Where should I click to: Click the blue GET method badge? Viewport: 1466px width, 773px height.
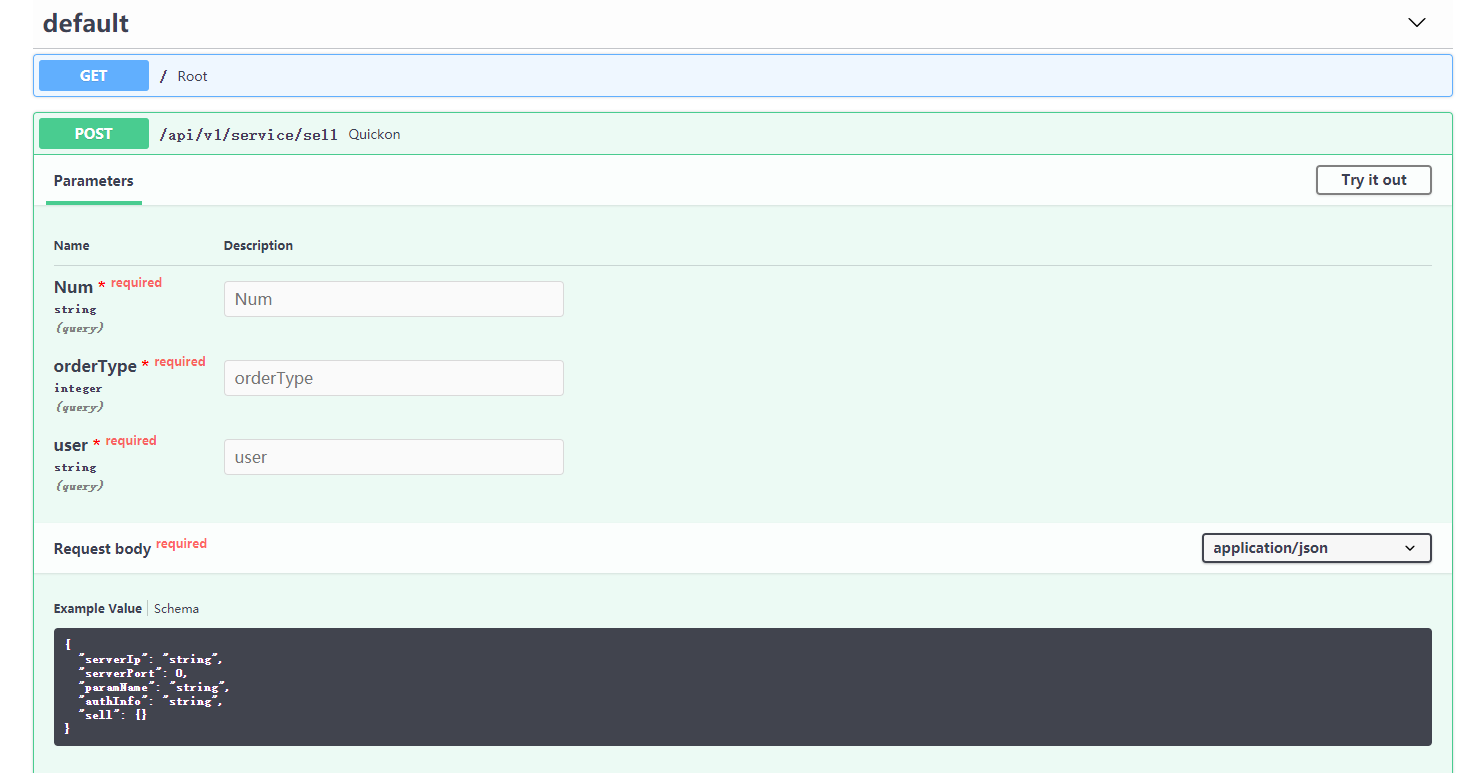click(93, 75)
